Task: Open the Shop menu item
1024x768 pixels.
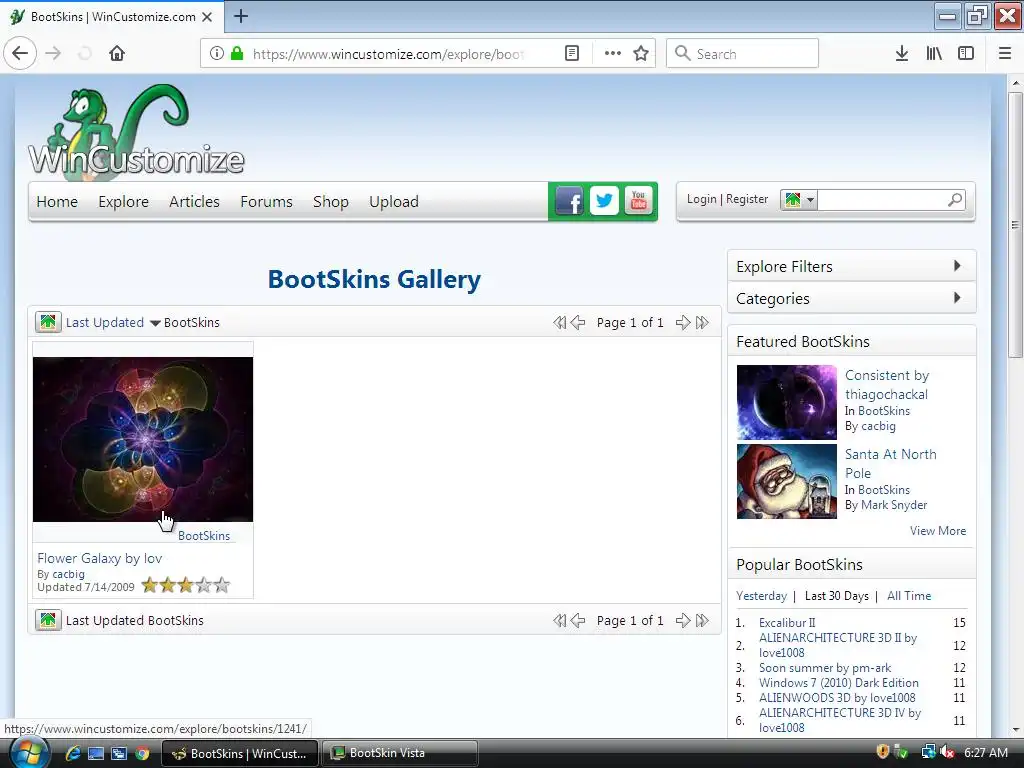Action: (x=330, y=202)
